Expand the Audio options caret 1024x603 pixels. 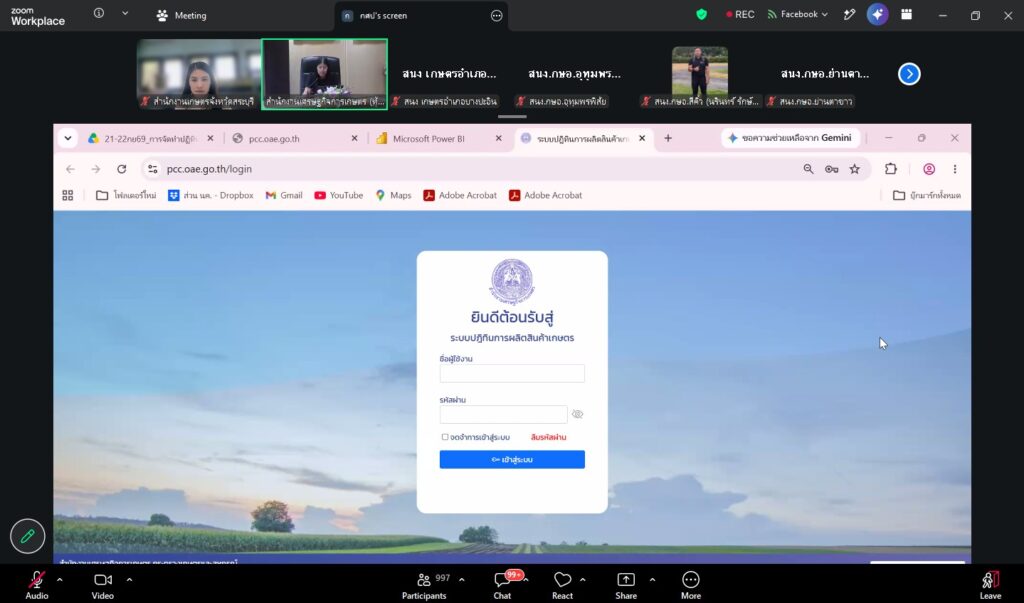[x=59, y=579]
